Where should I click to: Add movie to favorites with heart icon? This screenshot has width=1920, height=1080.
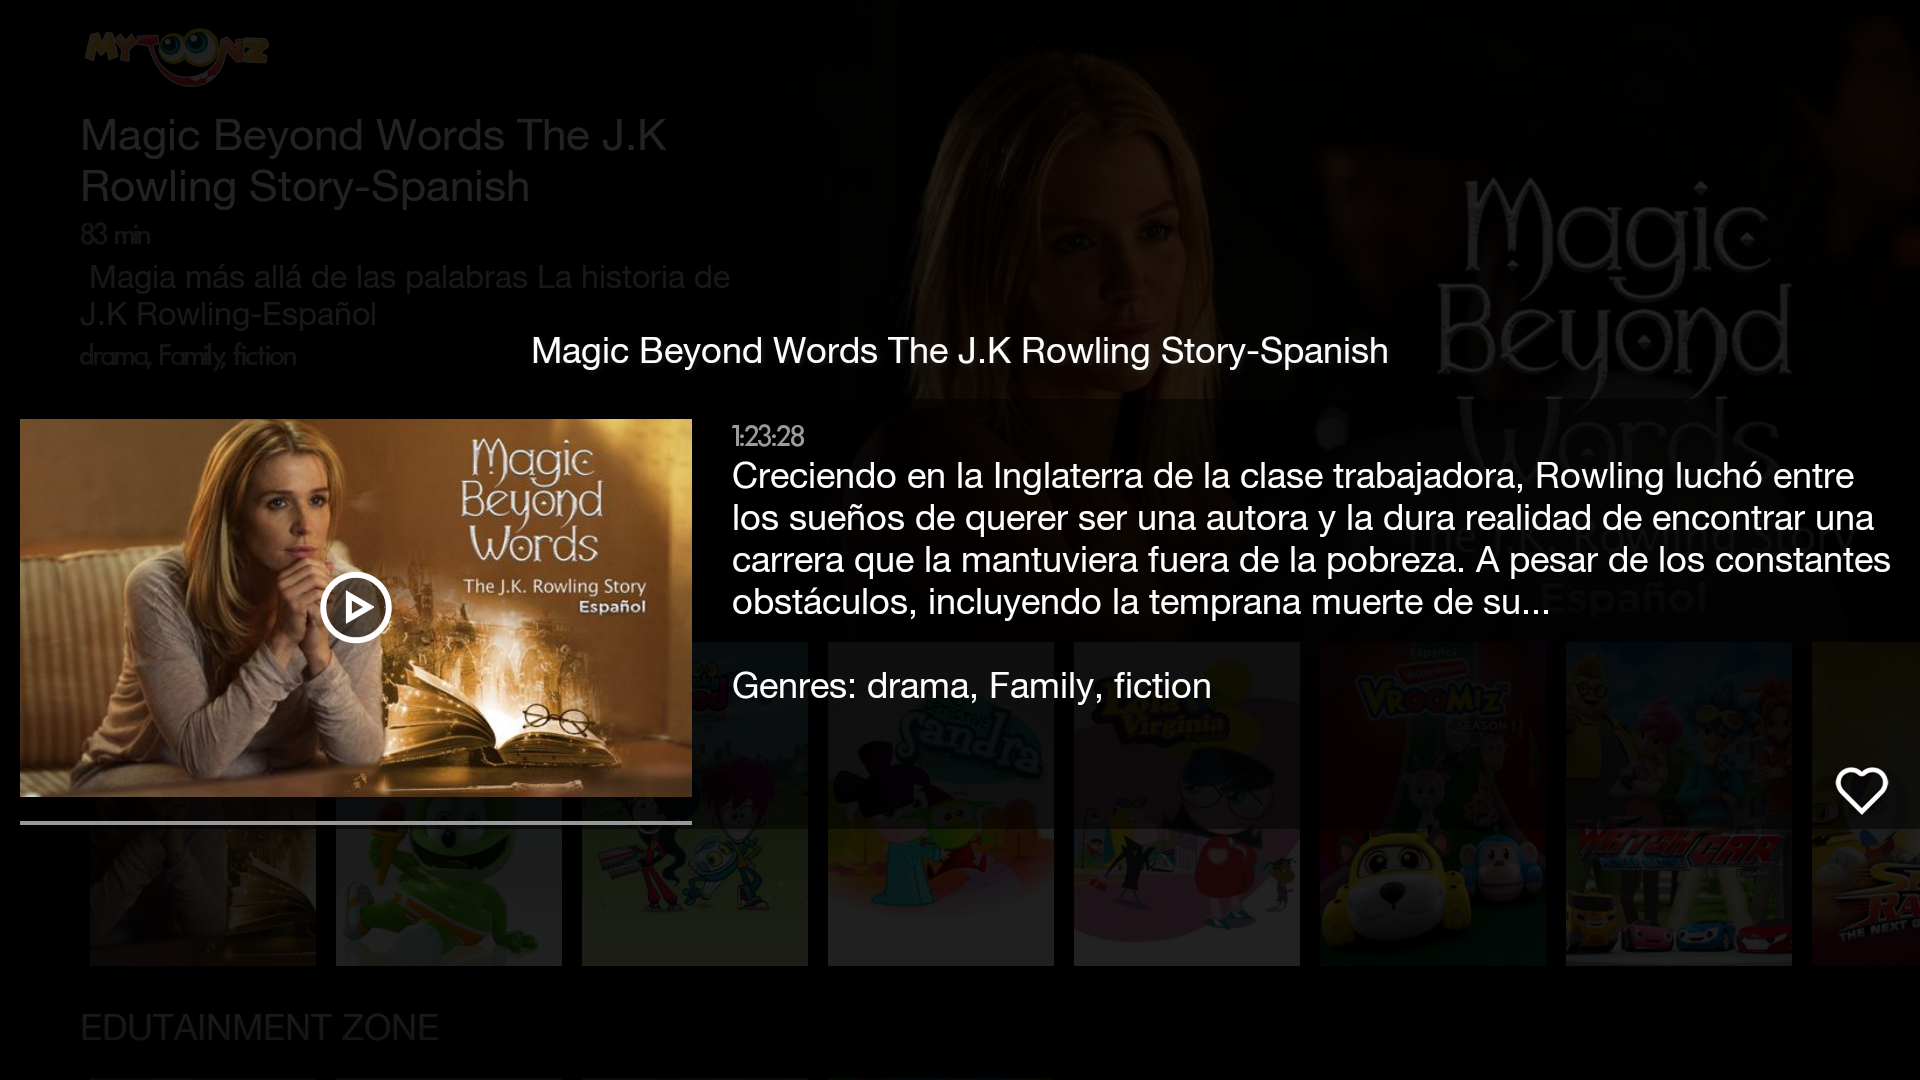click(1861, 790)
